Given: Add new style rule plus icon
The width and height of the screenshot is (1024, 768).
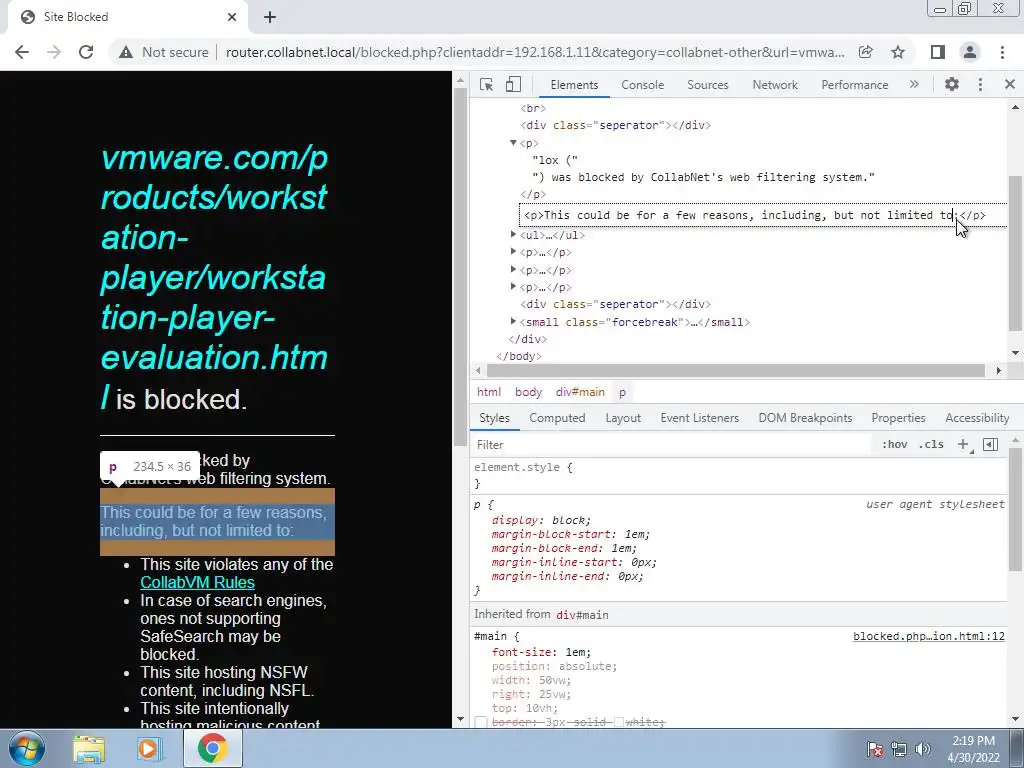Looking at the screenshot, I should pyautogui.click(x=963, y=445).
